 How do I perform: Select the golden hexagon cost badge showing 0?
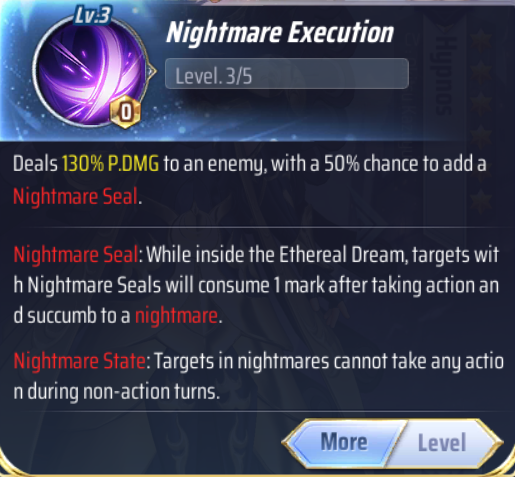click(125, 112)
